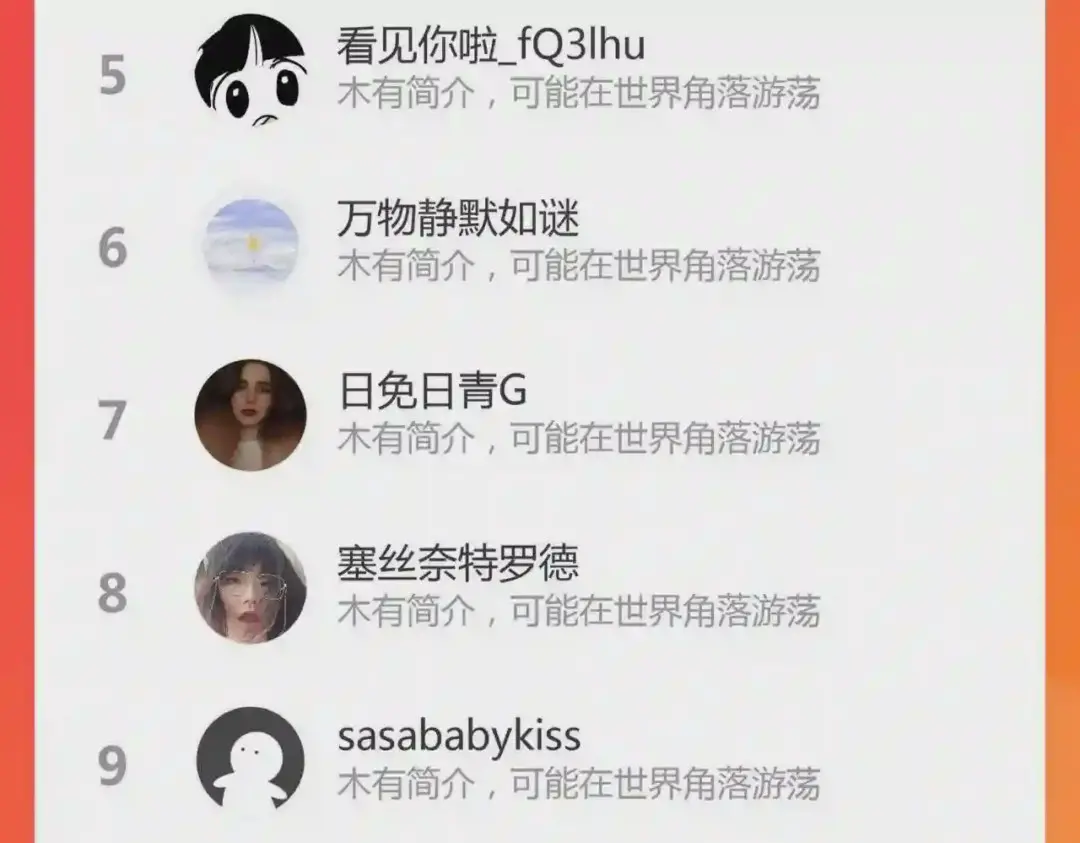Click the username sasababykiss
The width and height of the screenshot is (1080, 843).
[x=459, y=736]
